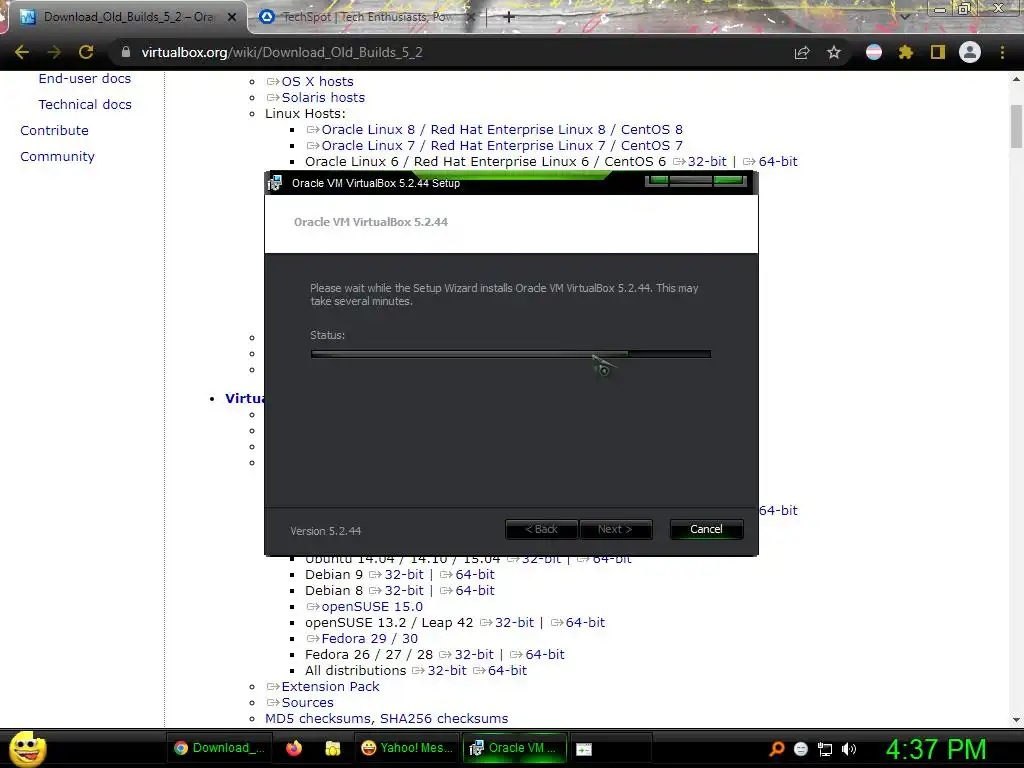Viewport: 1024px width, 768px height.
Task: Open the MD5 checksums link
Action: point(319,718)
